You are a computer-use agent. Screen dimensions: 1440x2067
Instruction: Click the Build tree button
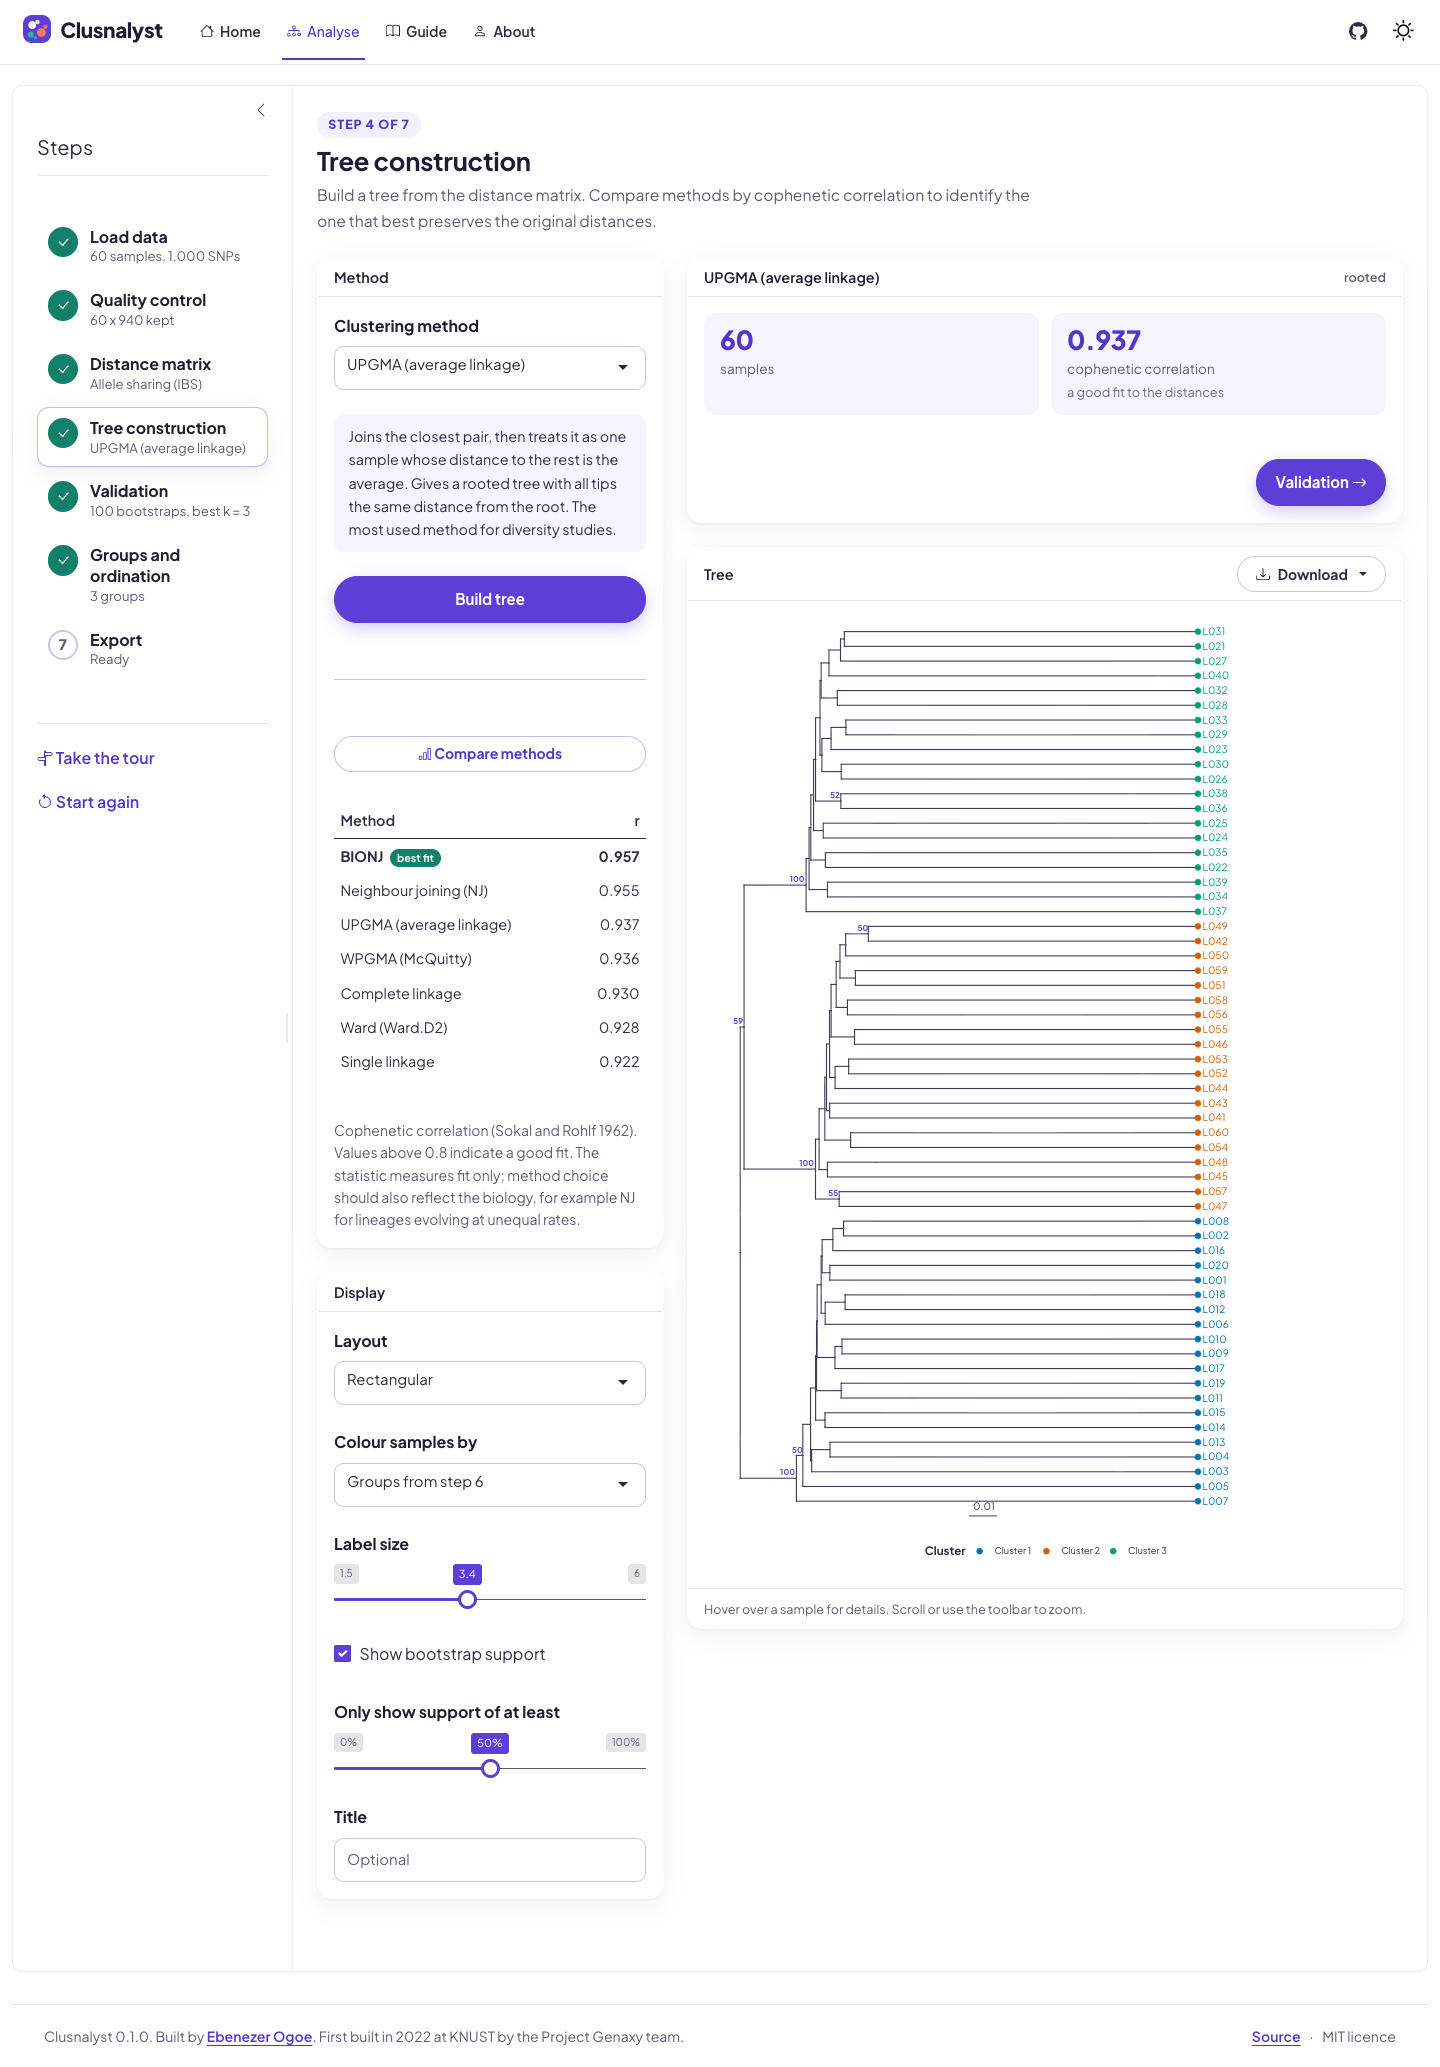(x=490, y=599)
